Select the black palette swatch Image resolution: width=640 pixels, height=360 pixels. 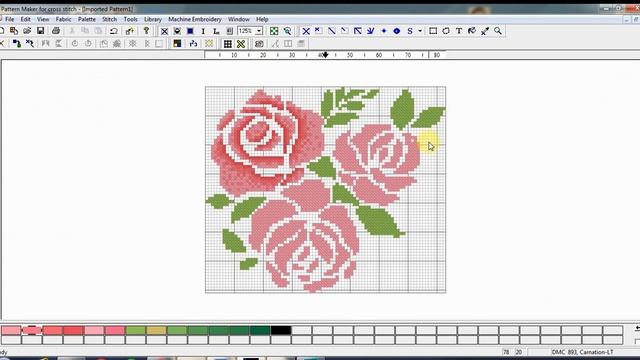click(x=281, y=330)
